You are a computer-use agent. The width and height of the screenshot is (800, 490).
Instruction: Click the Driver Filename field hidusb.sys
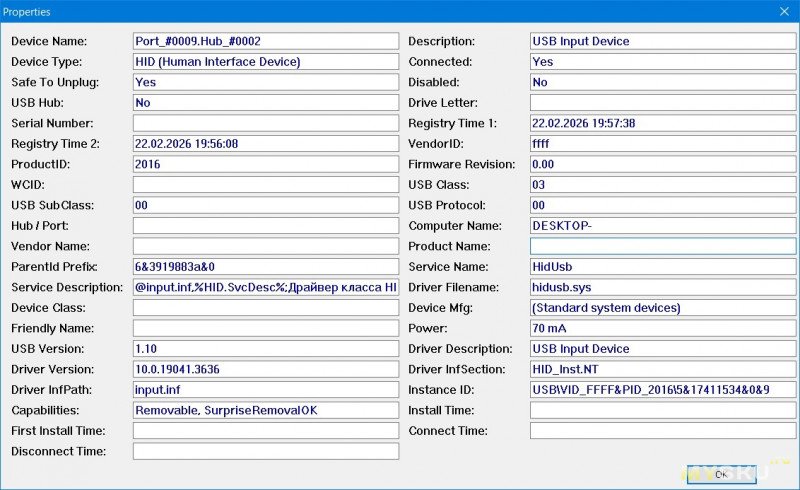point(662,287)
